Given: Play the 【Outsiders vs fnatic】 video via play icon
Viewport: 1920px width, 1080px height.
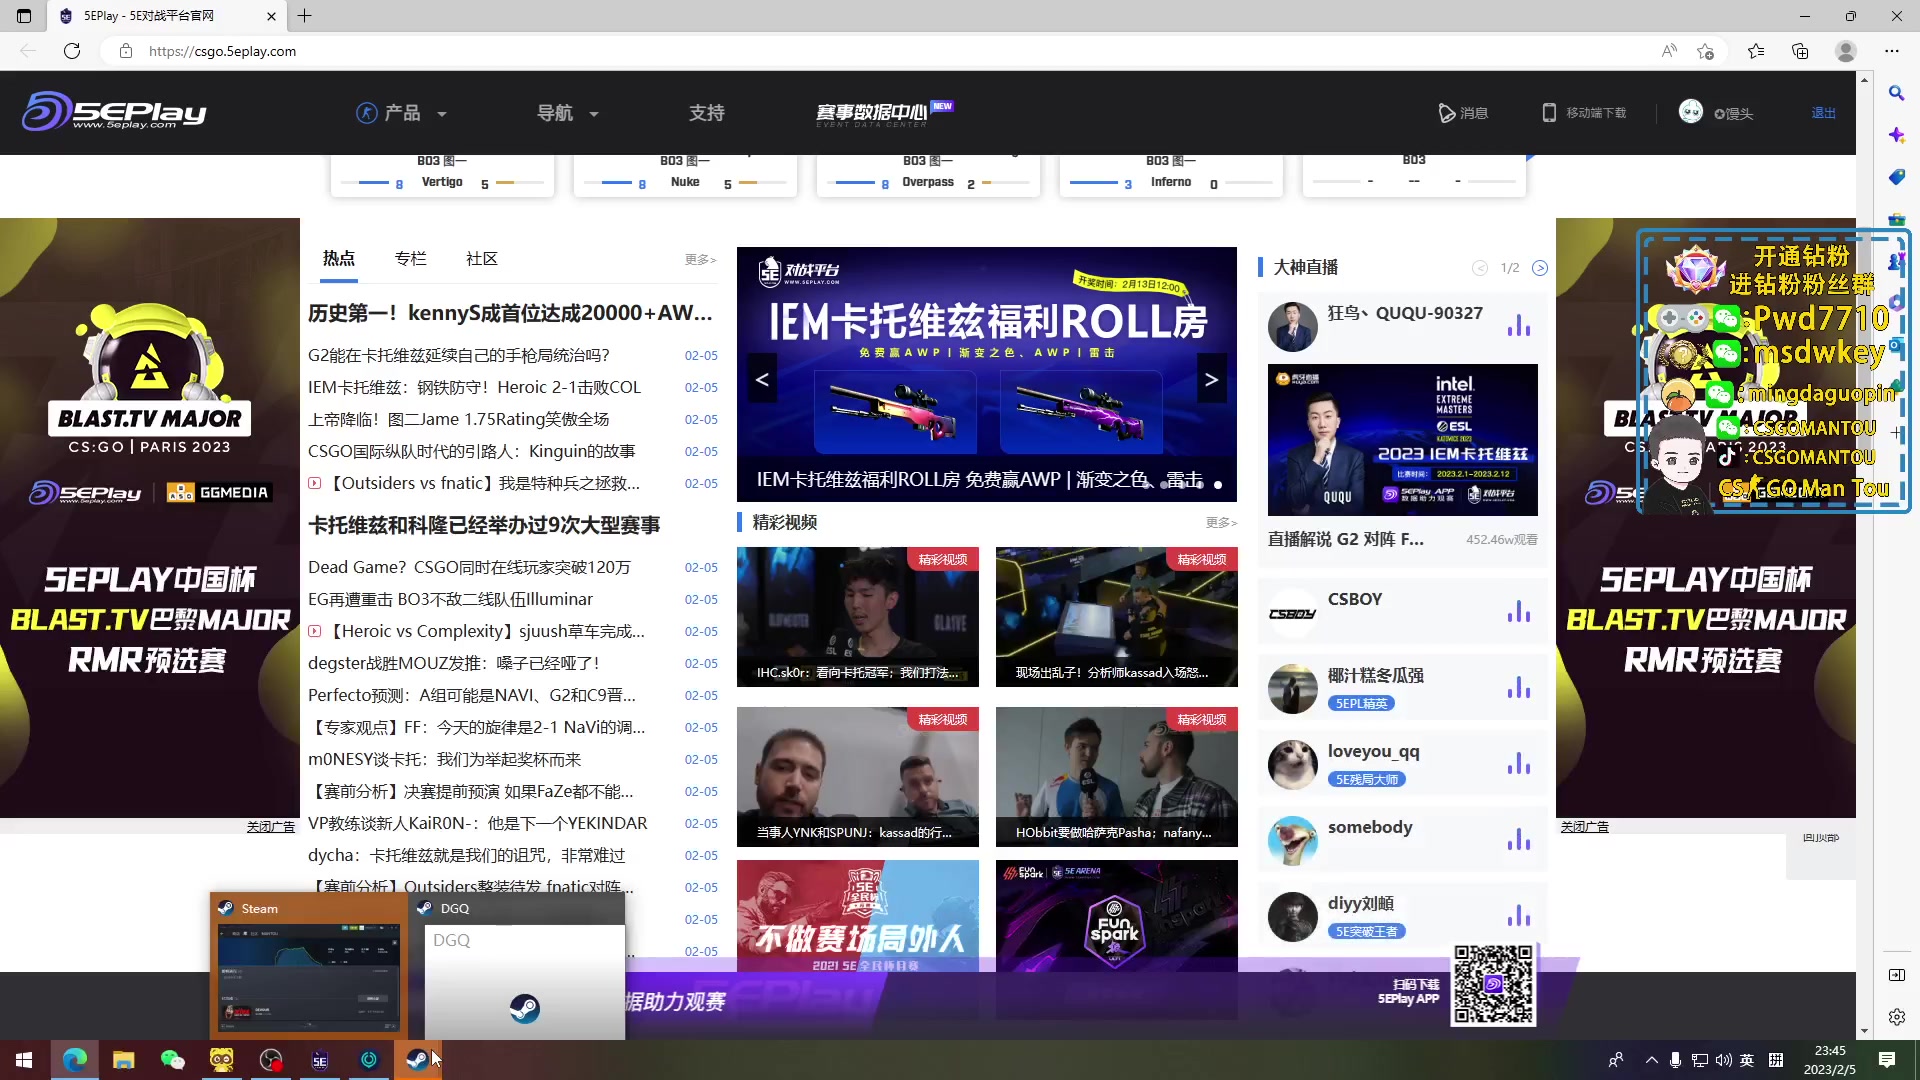Looking at the screenshot, I should [x=314, y=483].
